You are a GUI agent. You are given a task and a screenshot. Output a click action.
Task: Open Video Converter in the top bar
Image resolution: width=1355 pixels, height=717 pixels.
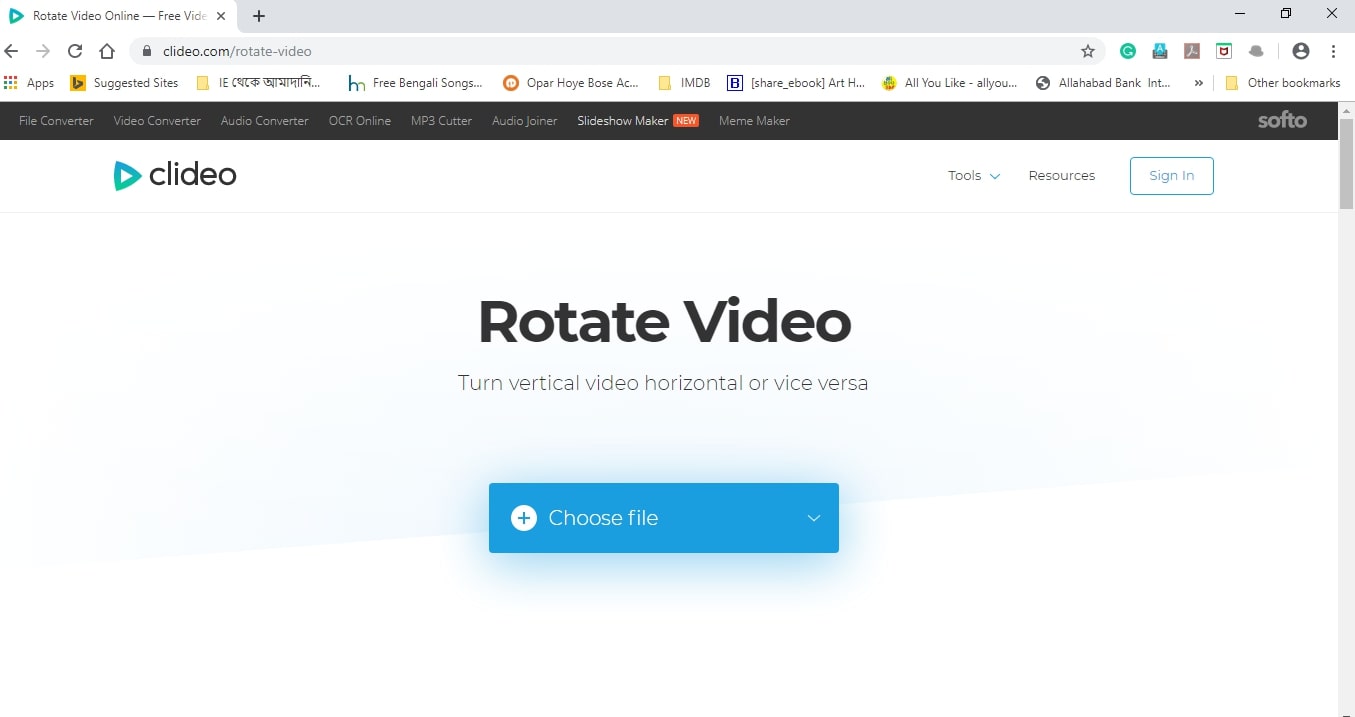tap(157, 120)
